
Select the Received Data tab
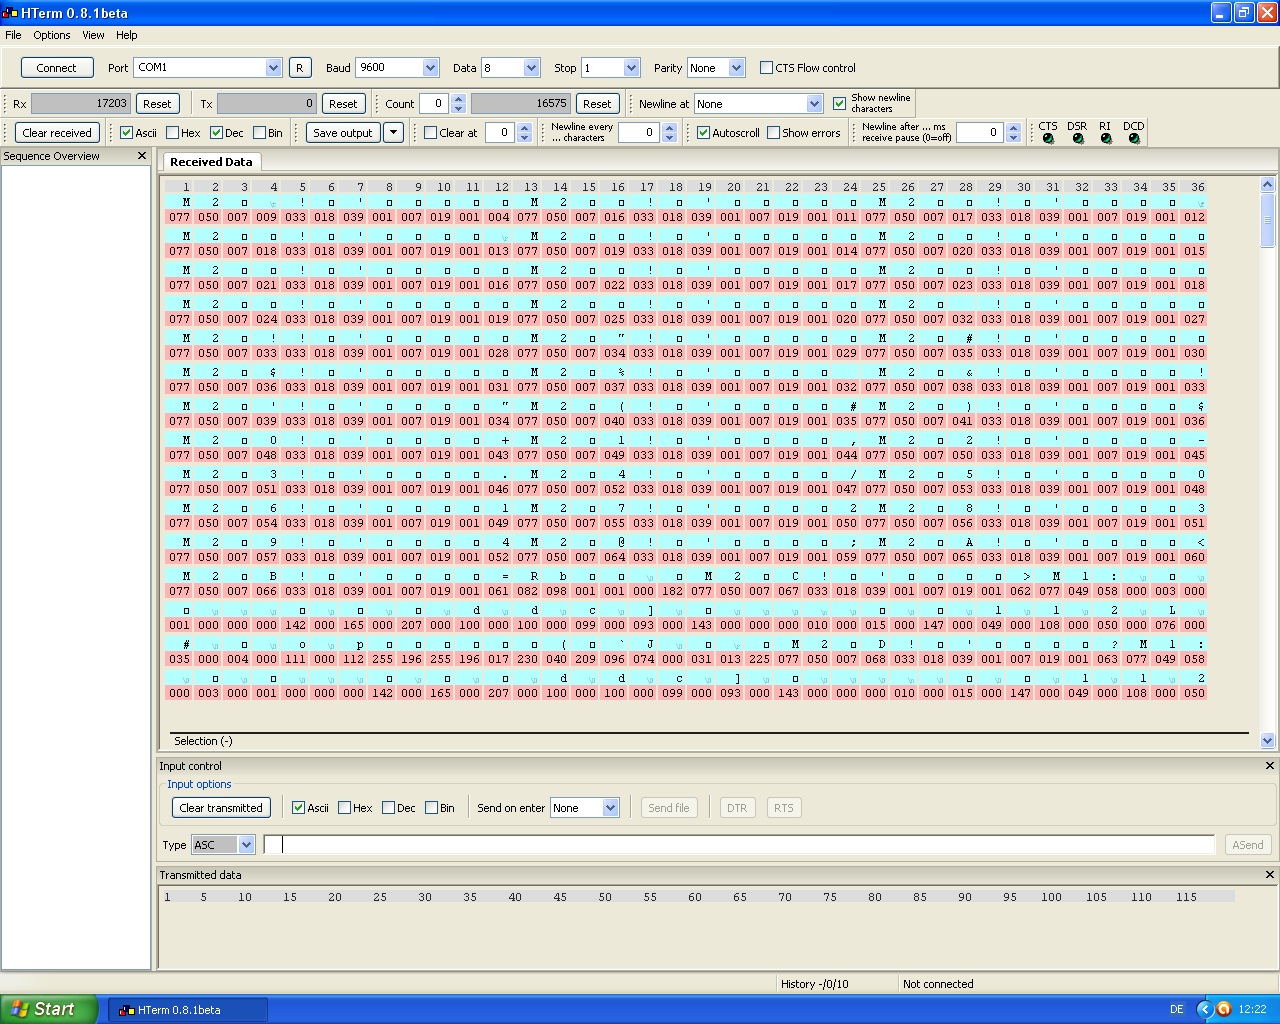(211, 162)
